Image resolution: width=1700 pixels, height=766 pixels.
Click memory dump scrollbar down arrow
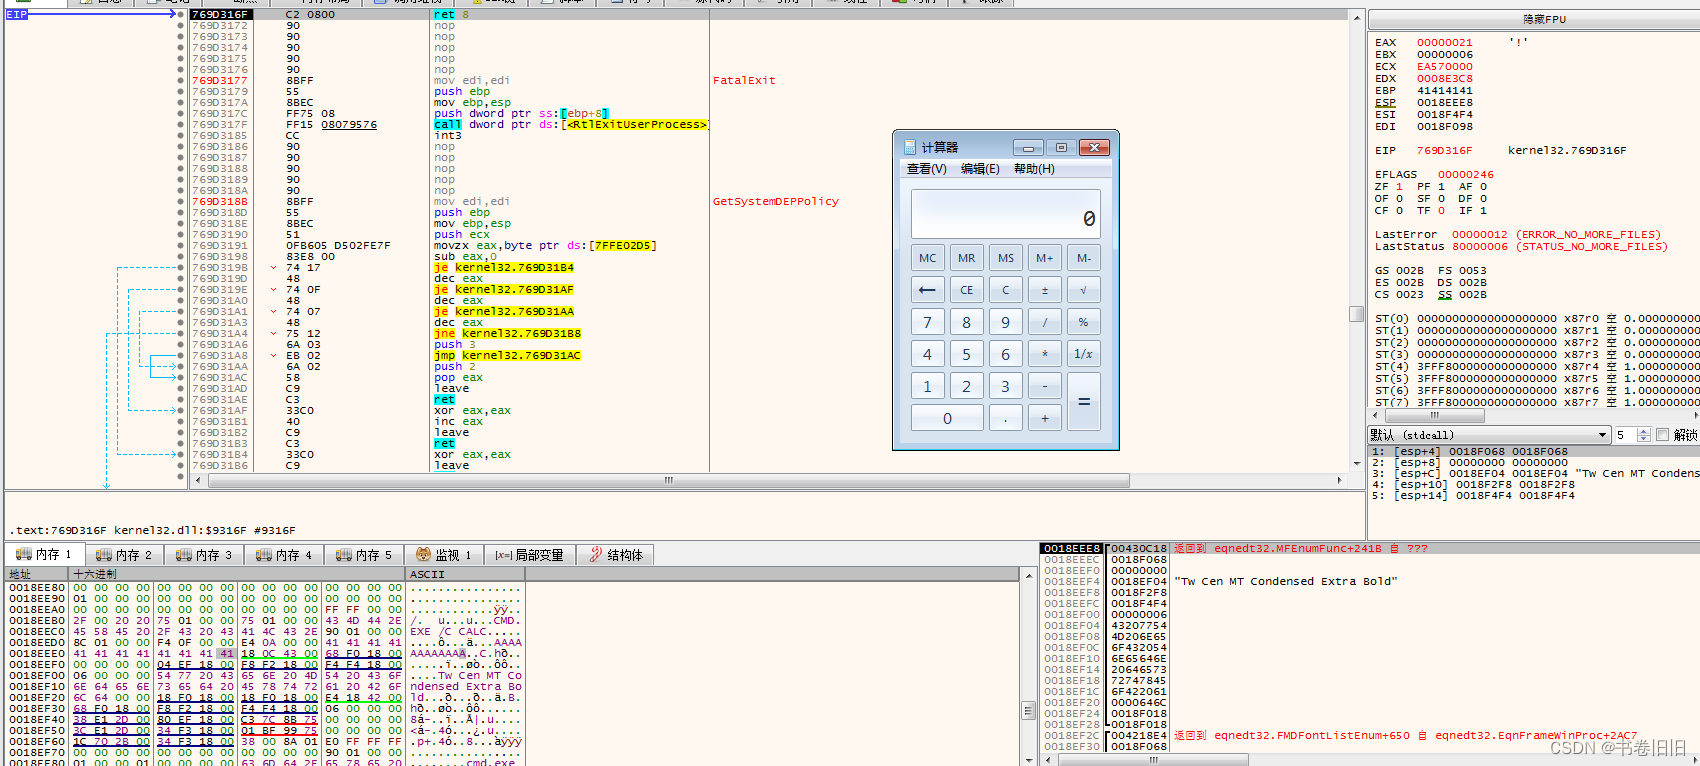(1028, 760)
